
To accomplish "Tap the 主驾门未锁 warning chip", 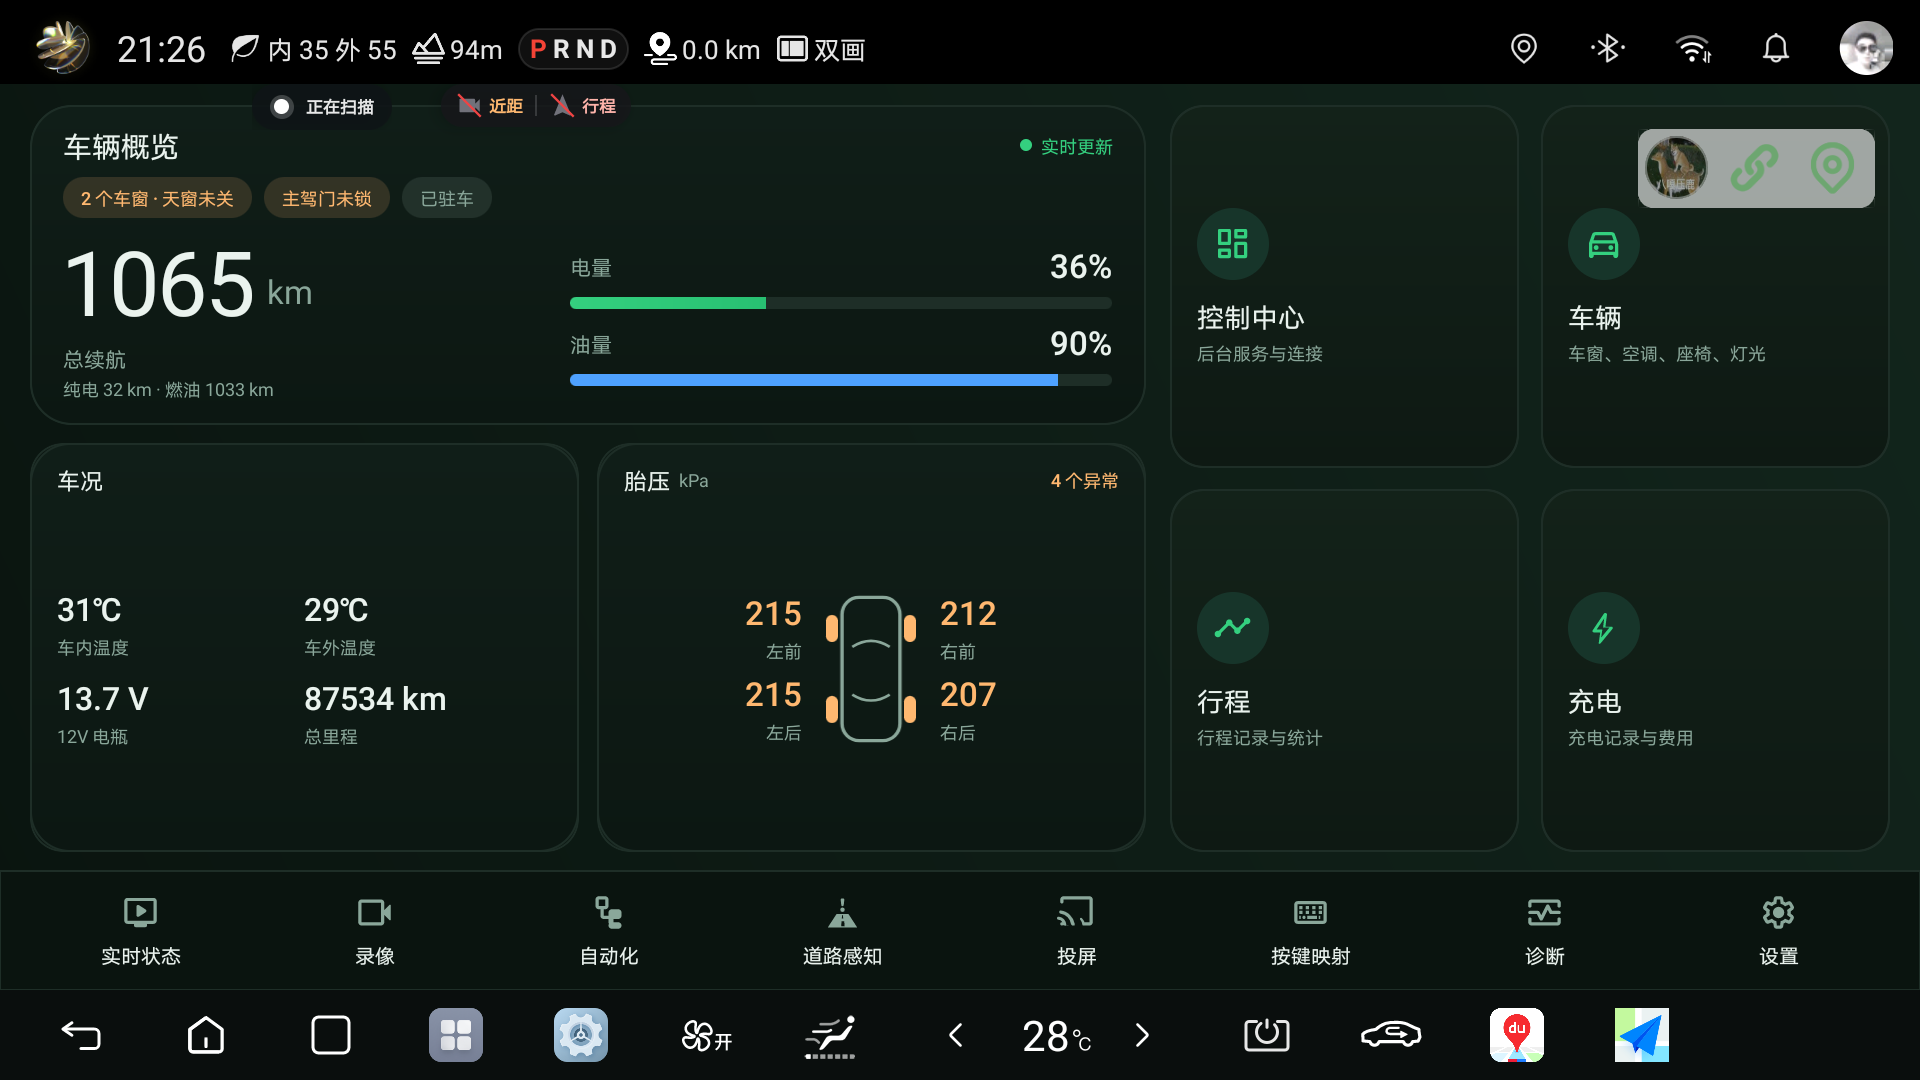I will pos(327,198).
